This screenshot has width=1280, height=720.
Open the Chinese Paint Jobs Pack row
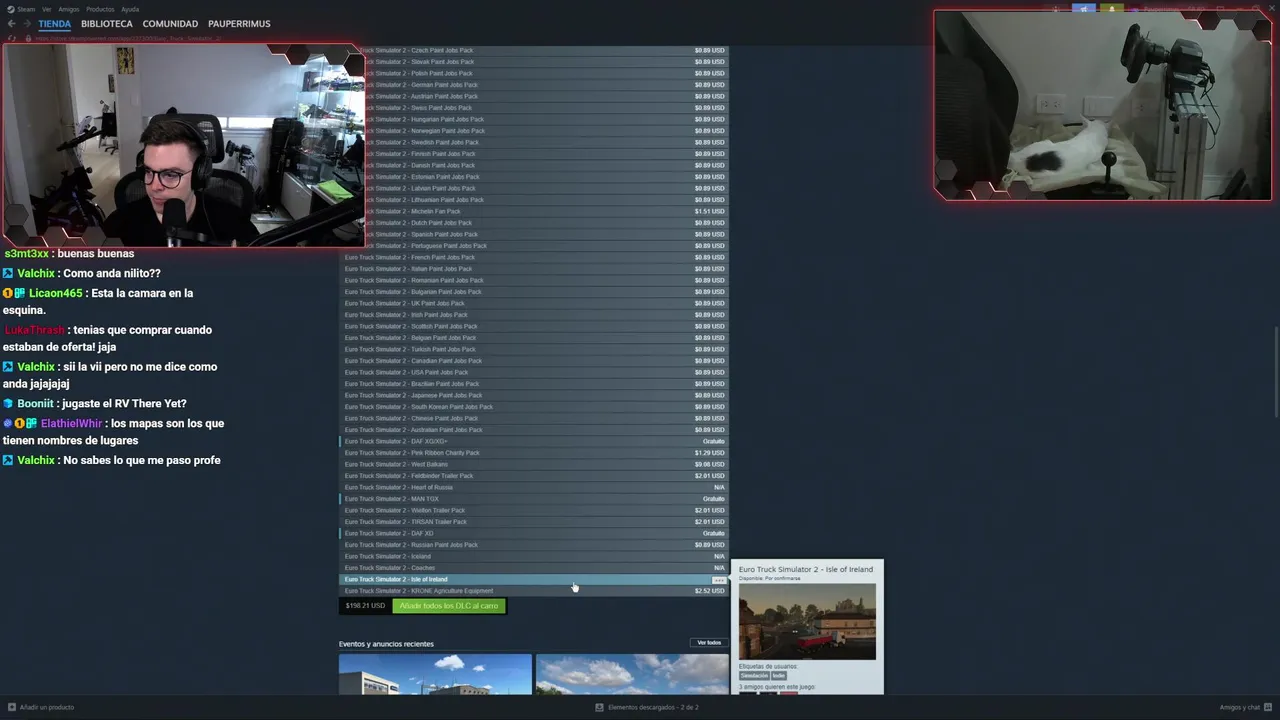click(534, 418)
